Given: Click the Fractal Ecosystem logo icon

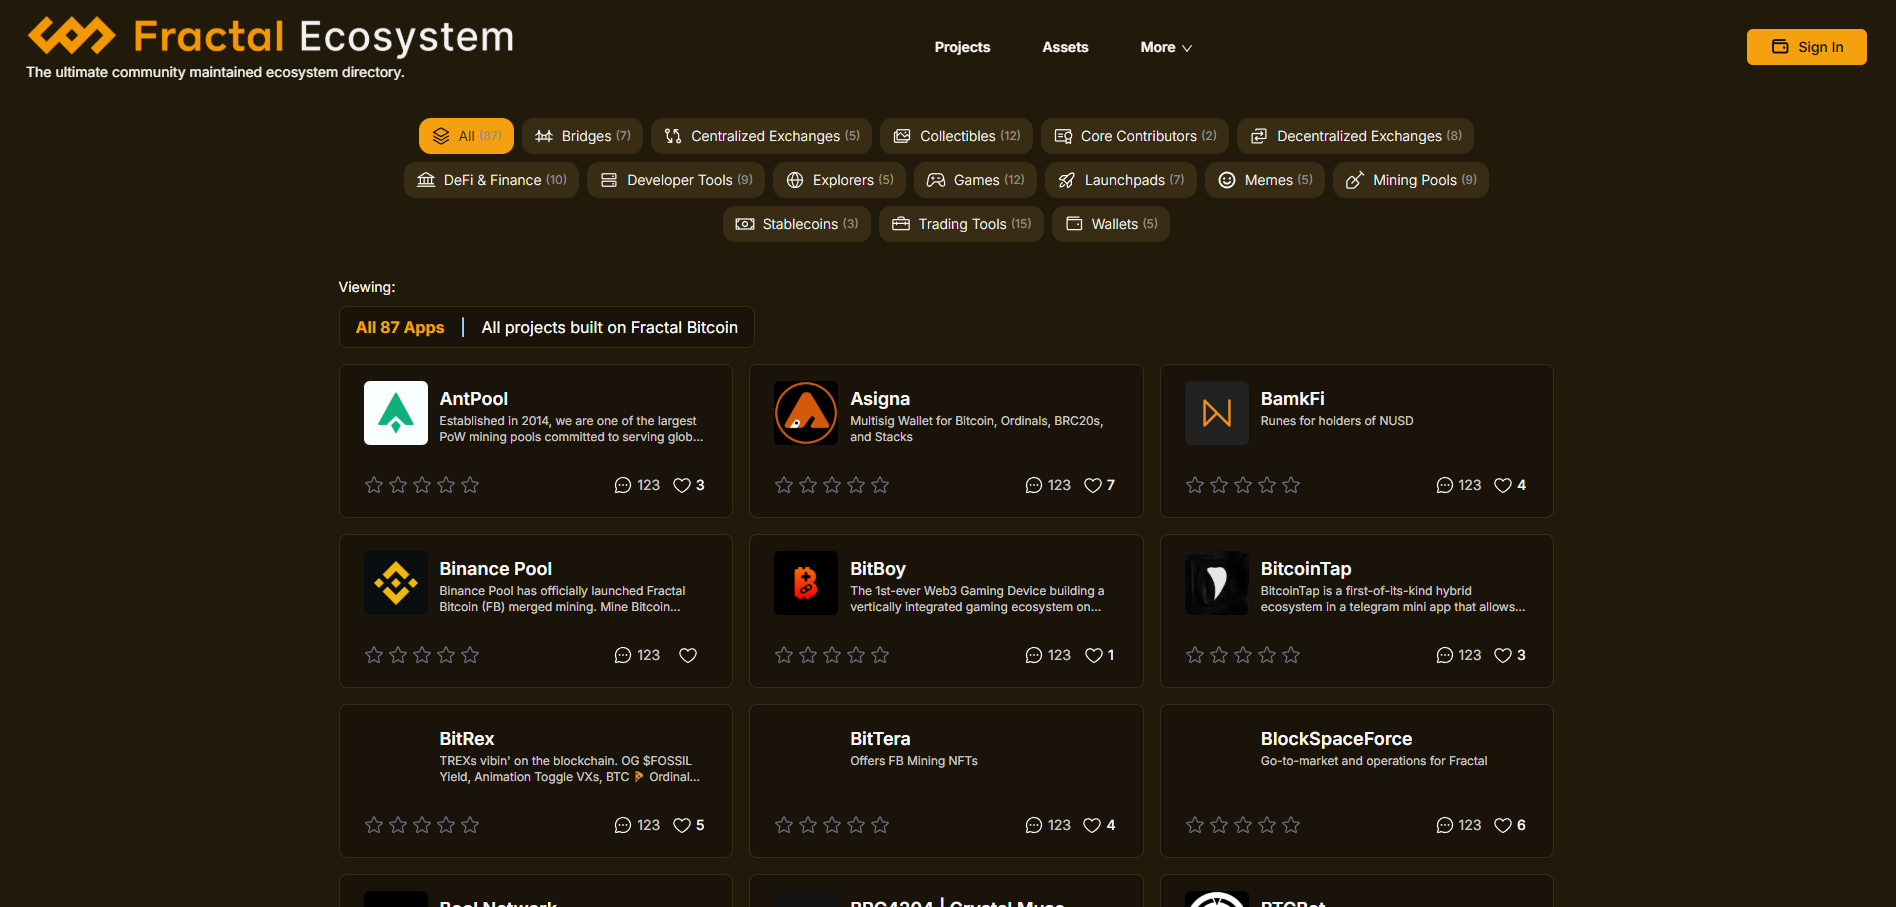Looking at the screenshot, I should pos(72,36).
